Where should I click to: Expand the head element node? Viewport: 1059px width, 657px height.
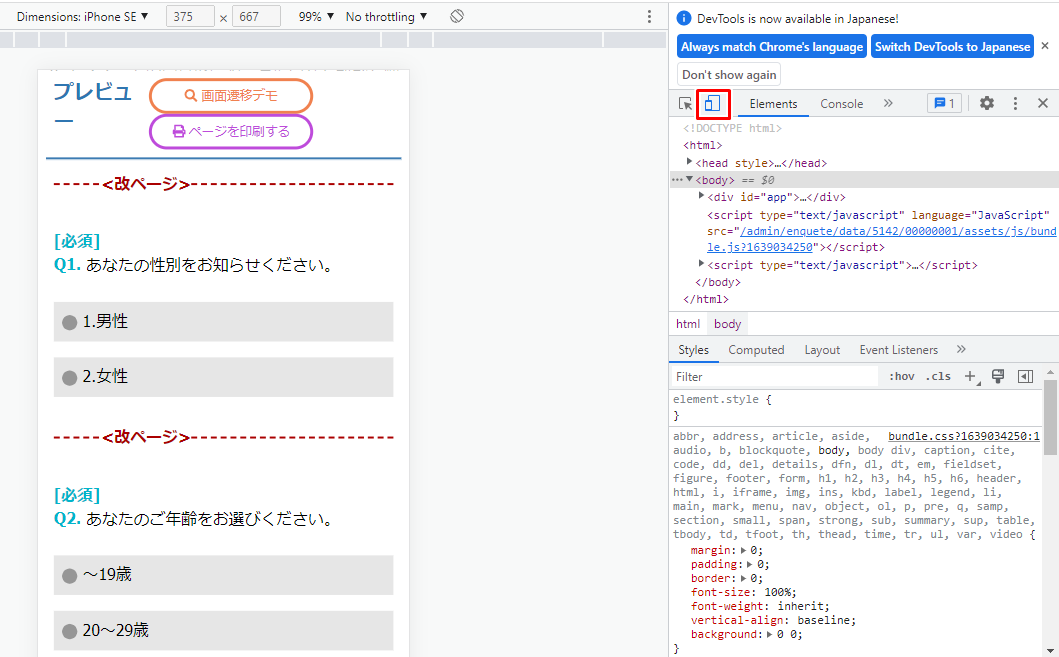click(x=689, y=161)
